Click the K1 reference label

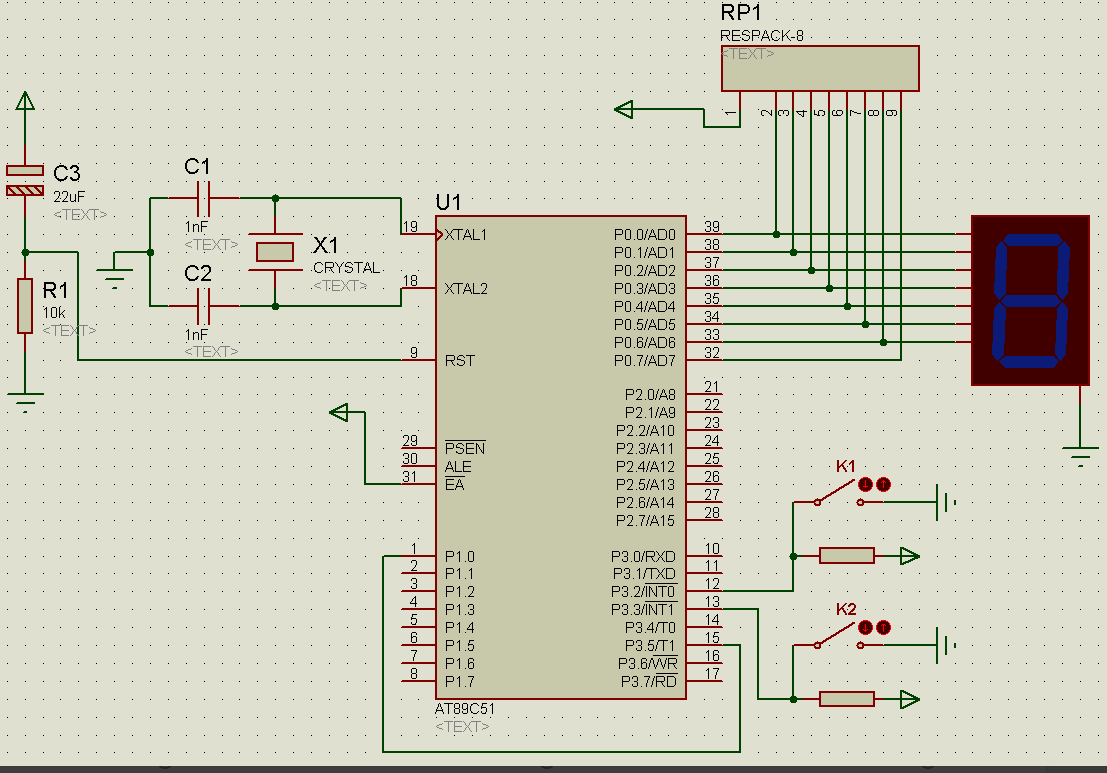(846, 467)
